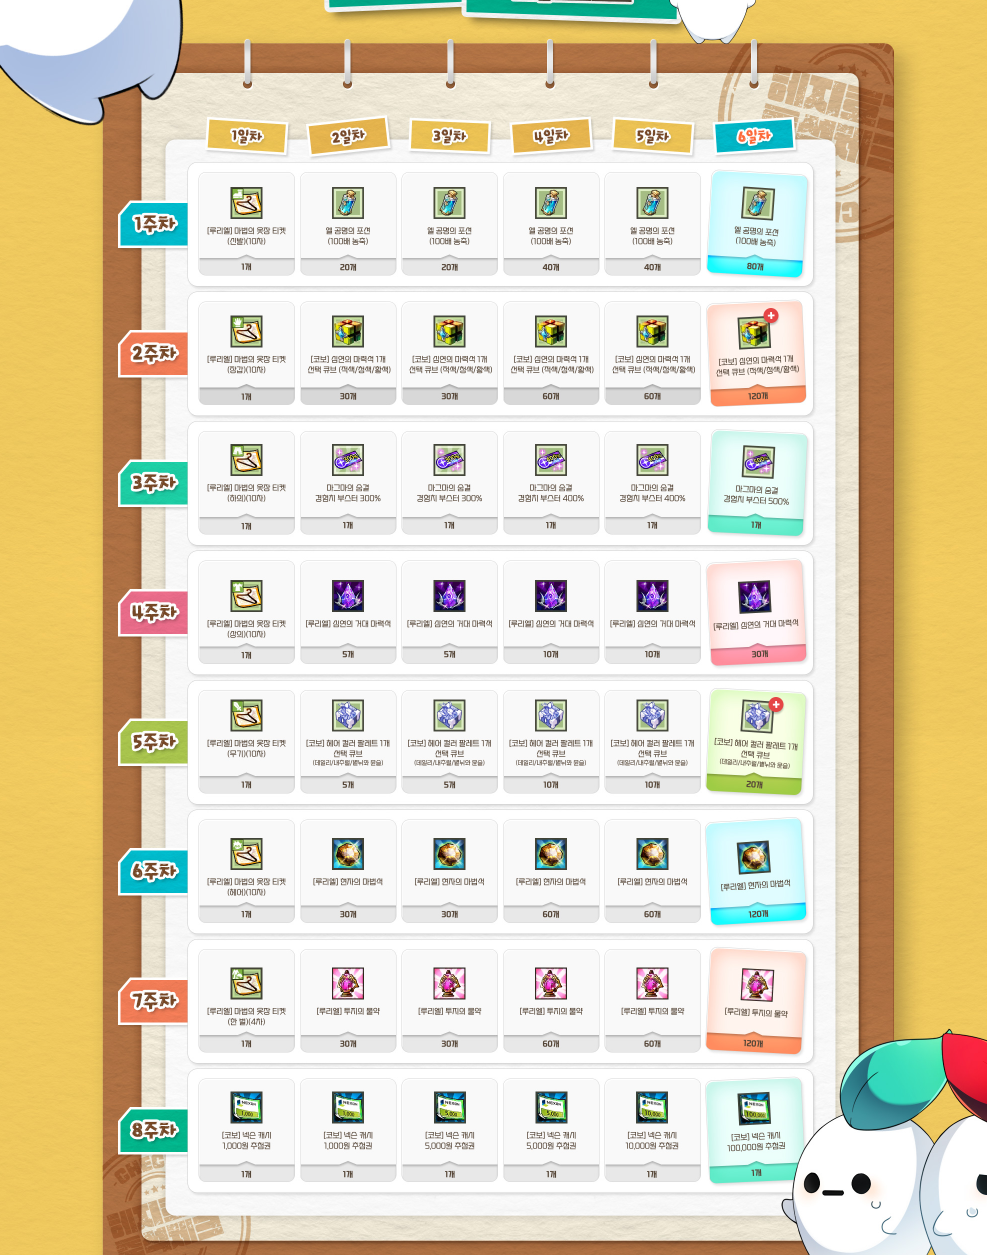Click the 5주차 2일차 hair color palette cube icon
Image resolution: width=987 pixels, height=1255 pixels.
click(348, 715)
